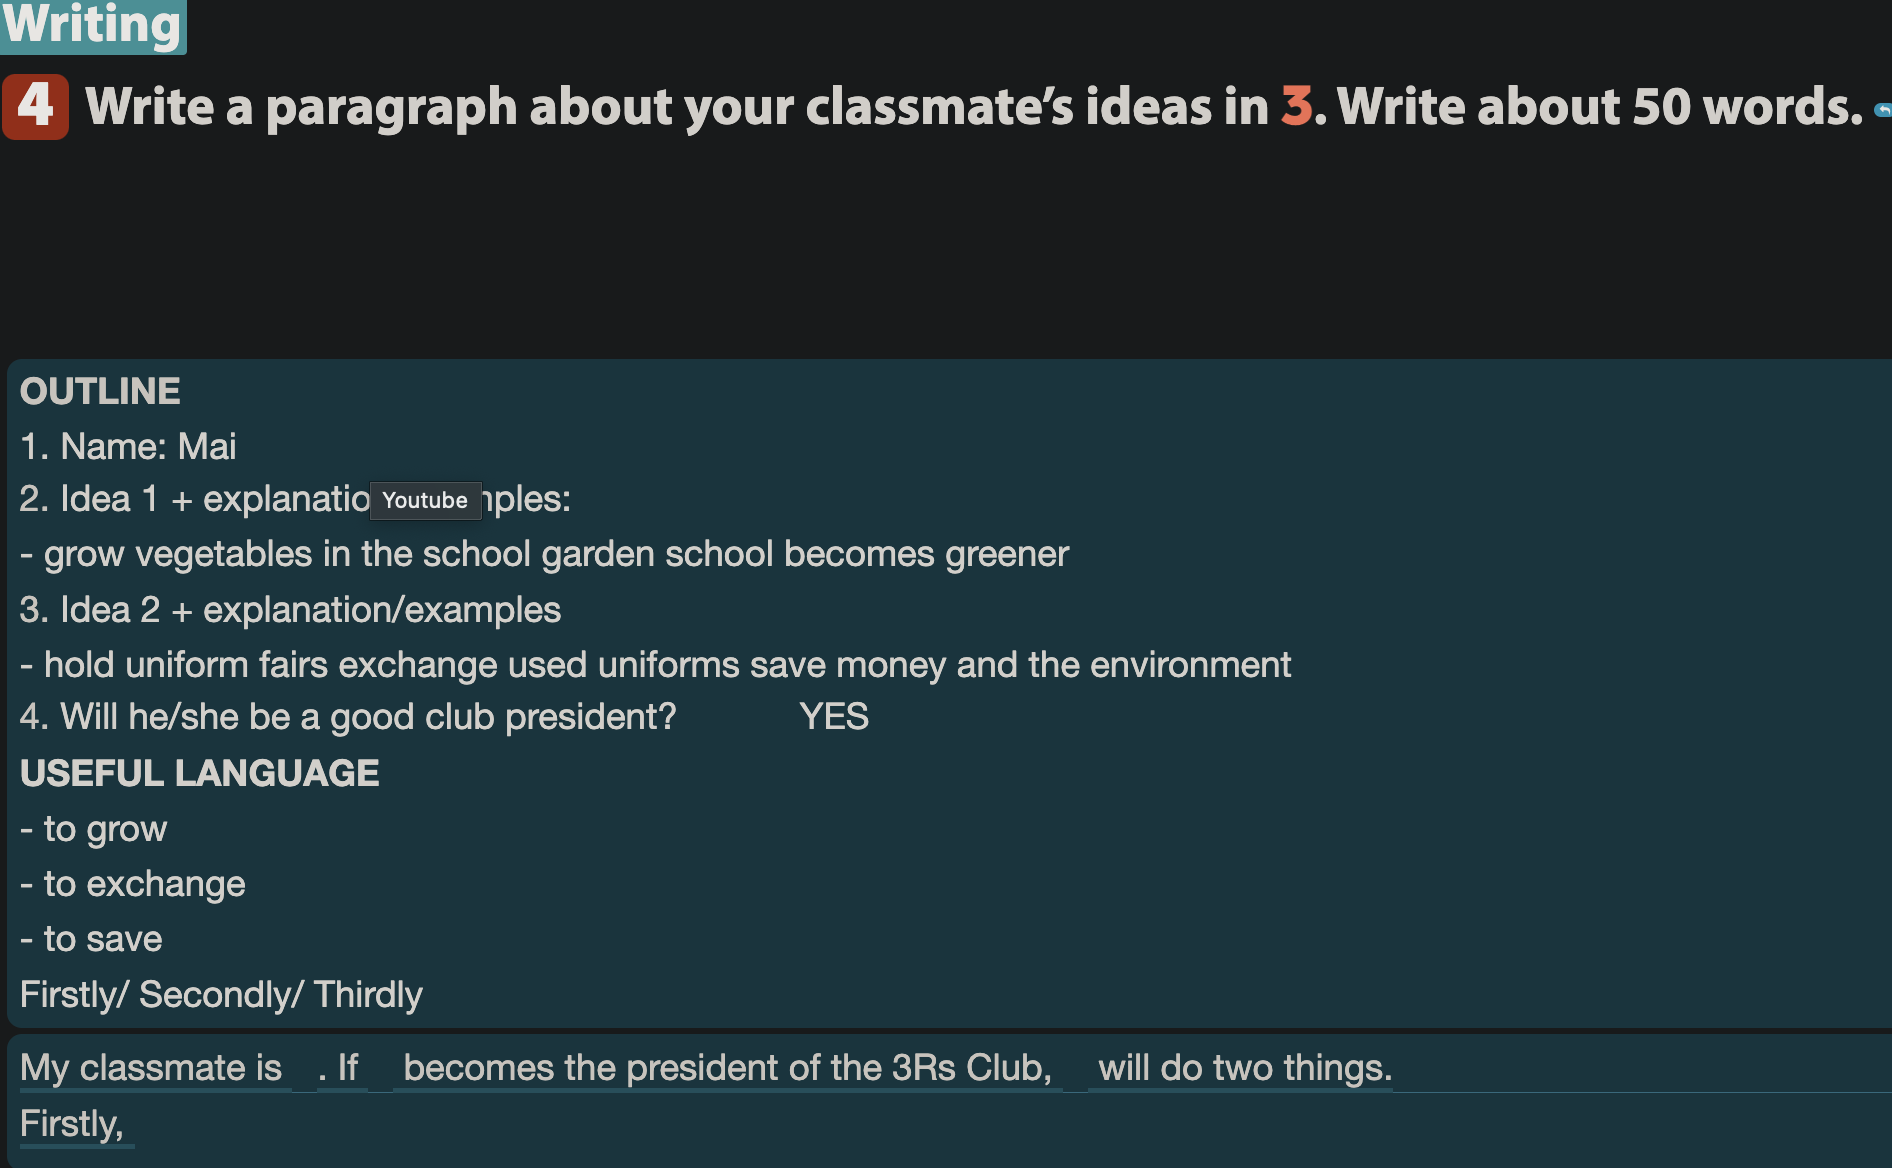1892x1168 pixels.
Task: Click the blank before "will do two things"
Action: pyautogui.click(x=1075, y=1069)
